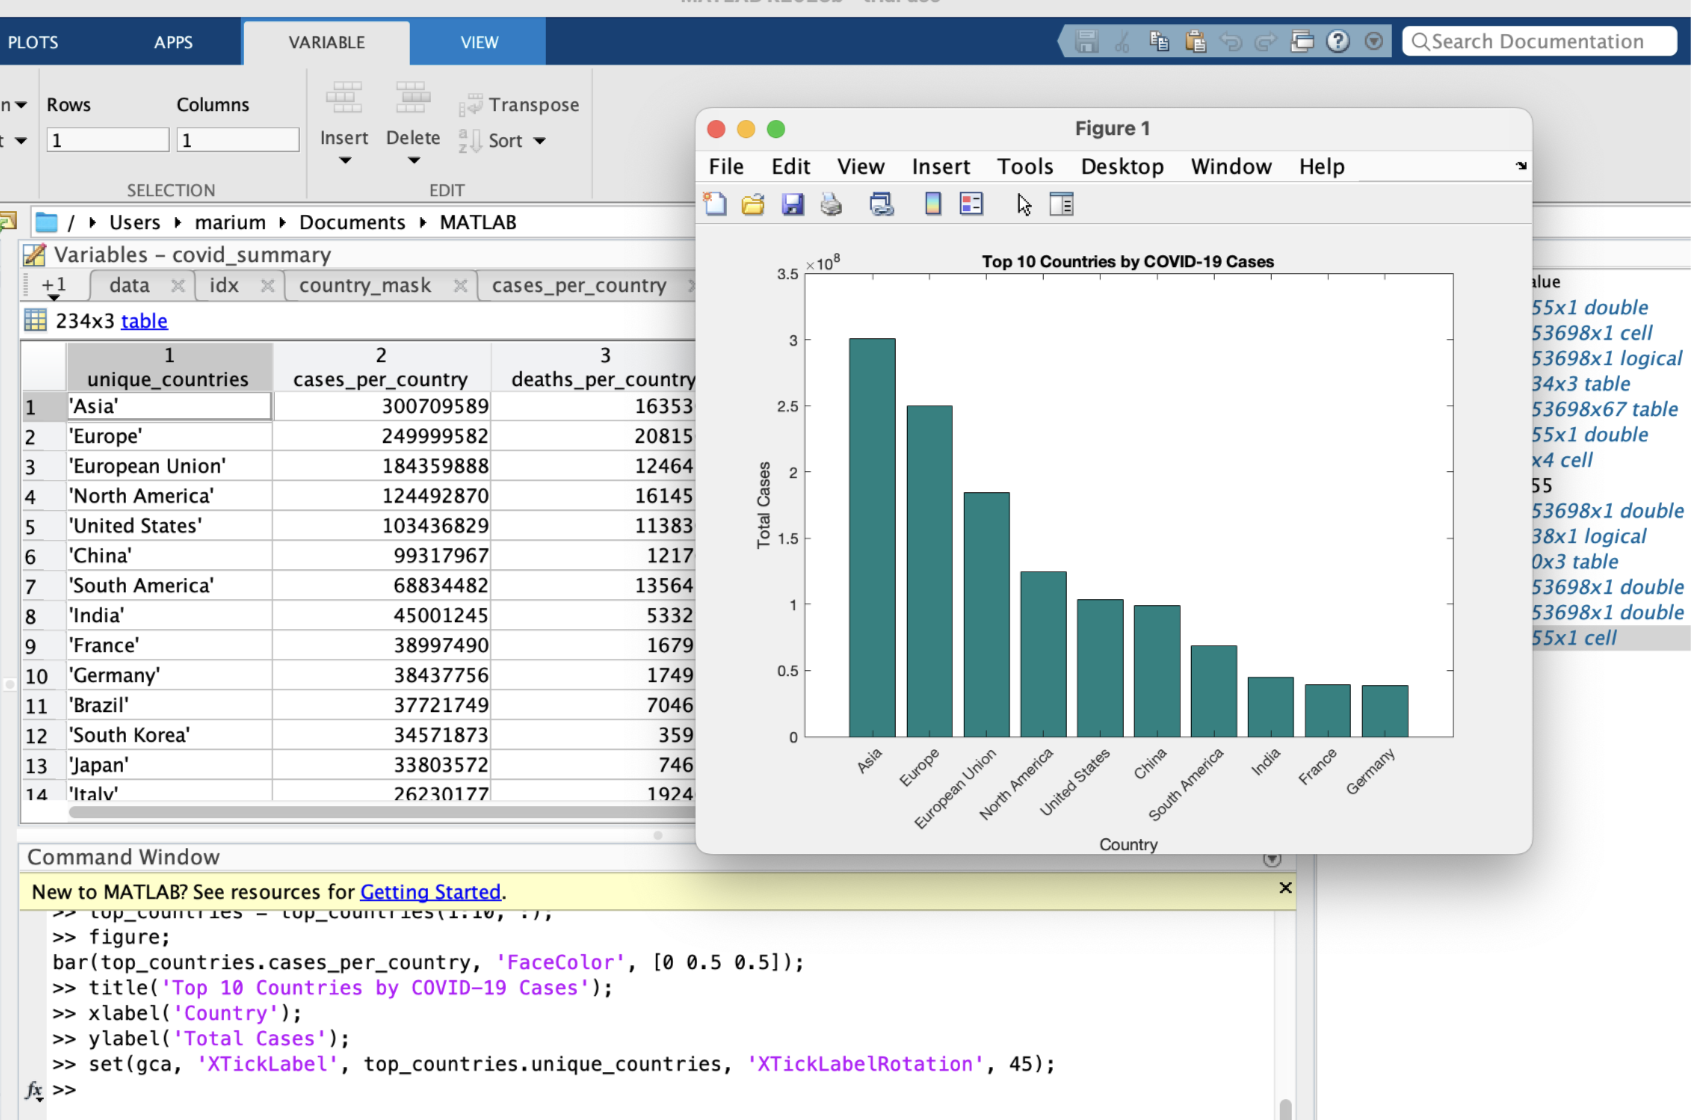Click the Link Plot icon in figure toolbar
Image resolution: width=1700 pixels, height=1120 pixels.
click(x=881, y=205)
